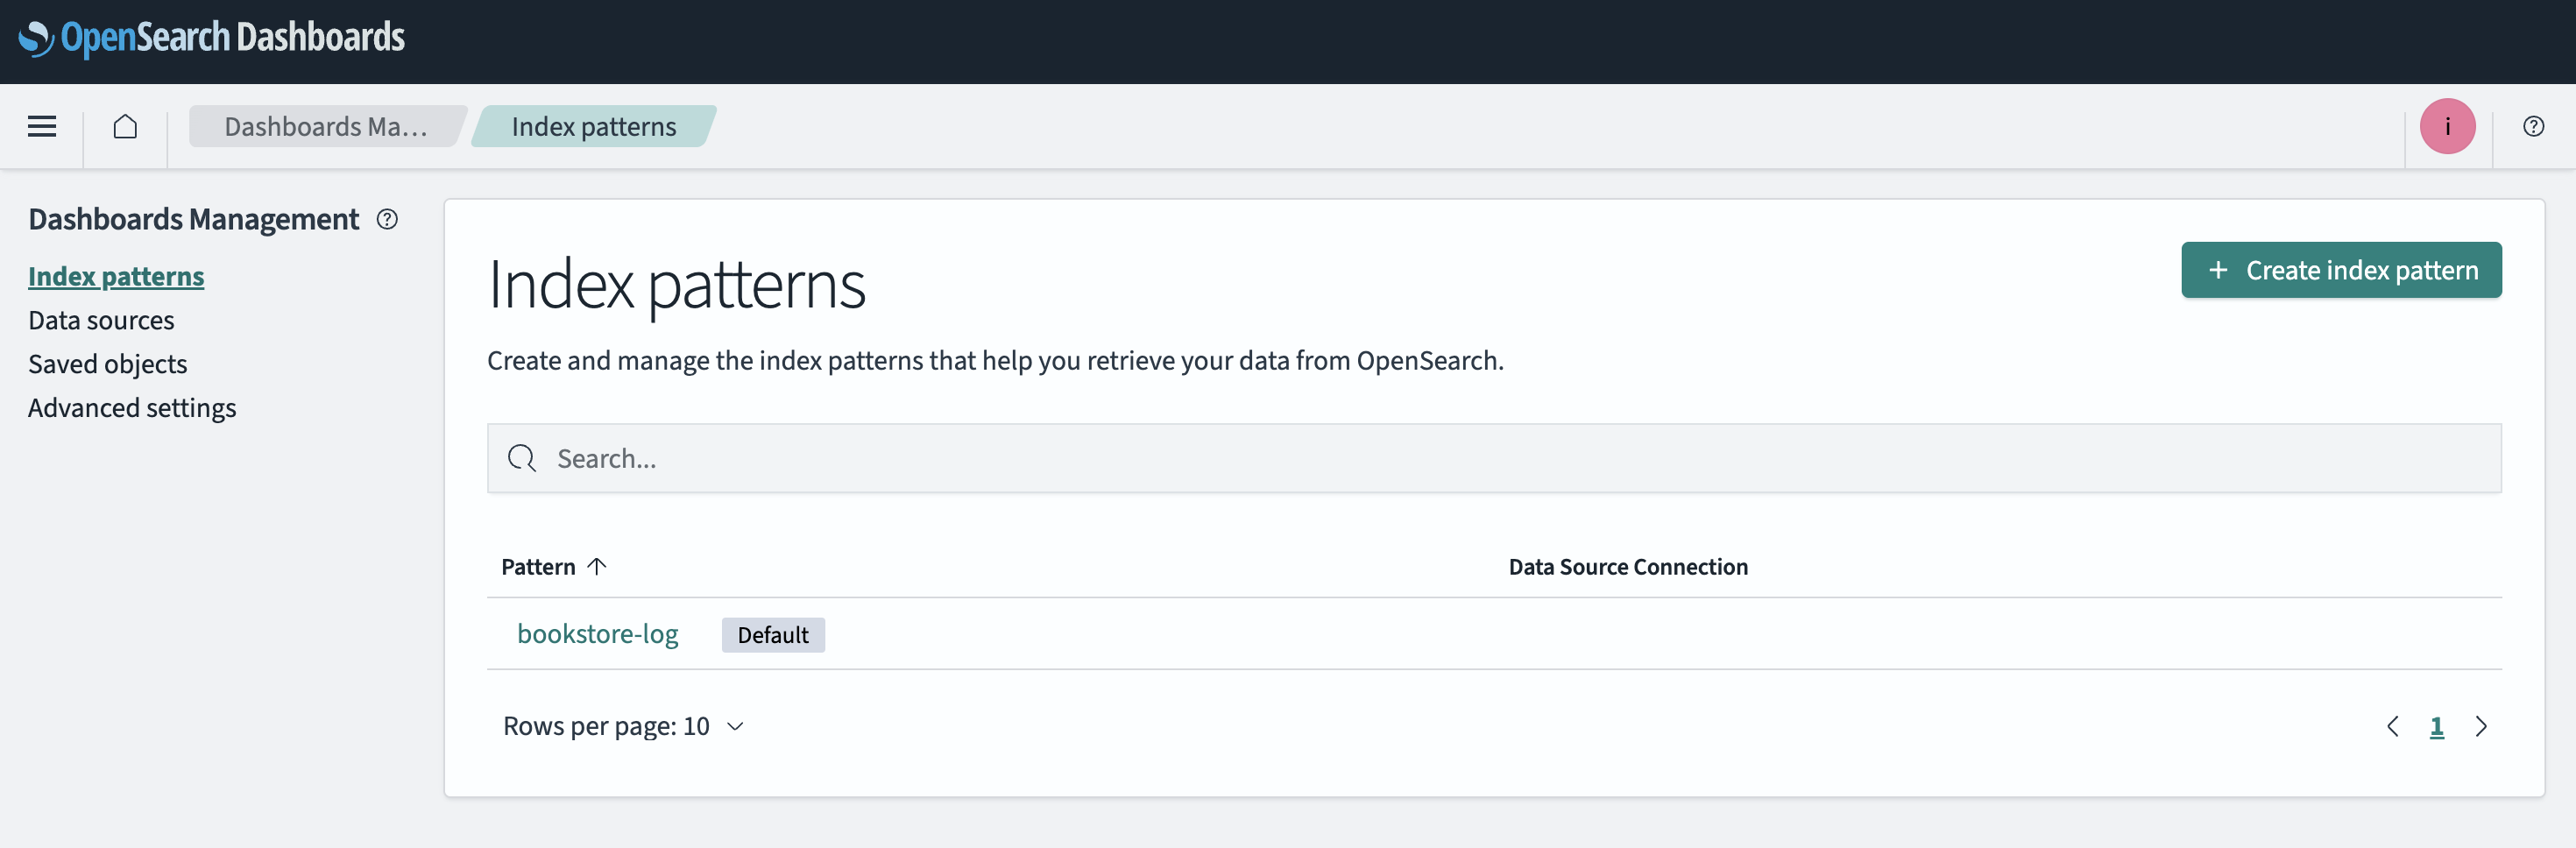Go to home via house icon
Image resolution: width=2576 pixels, height=848 pixels.
125,126
